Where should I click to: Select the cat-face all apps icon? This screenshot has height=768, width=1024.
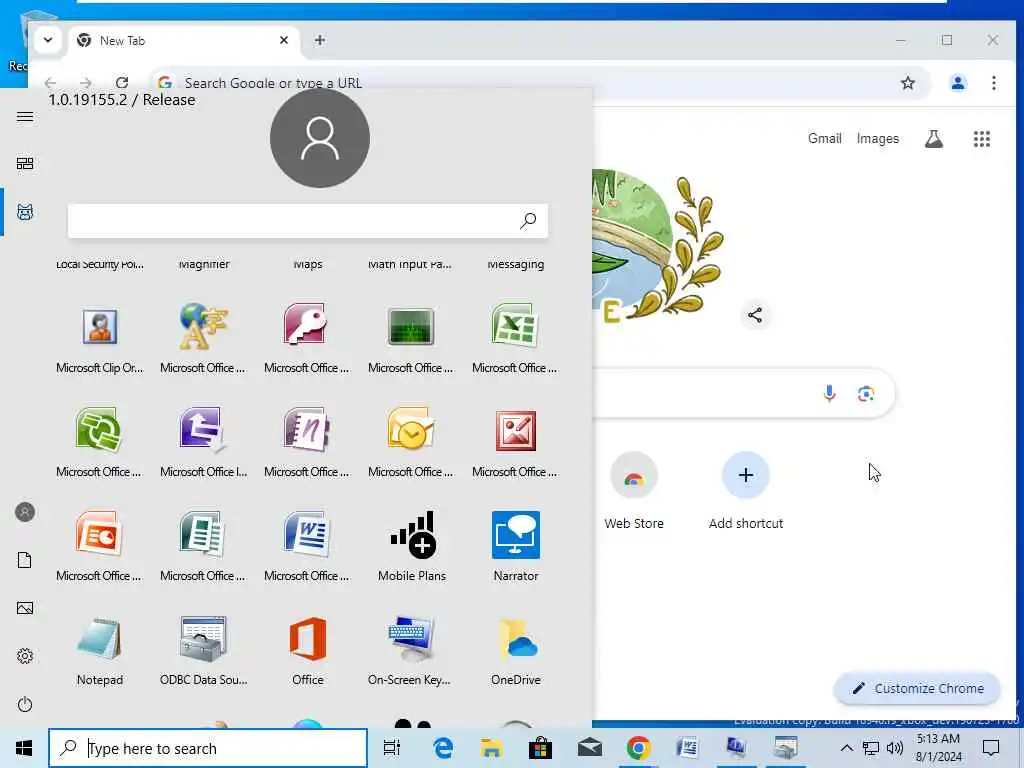pos(25,212)
